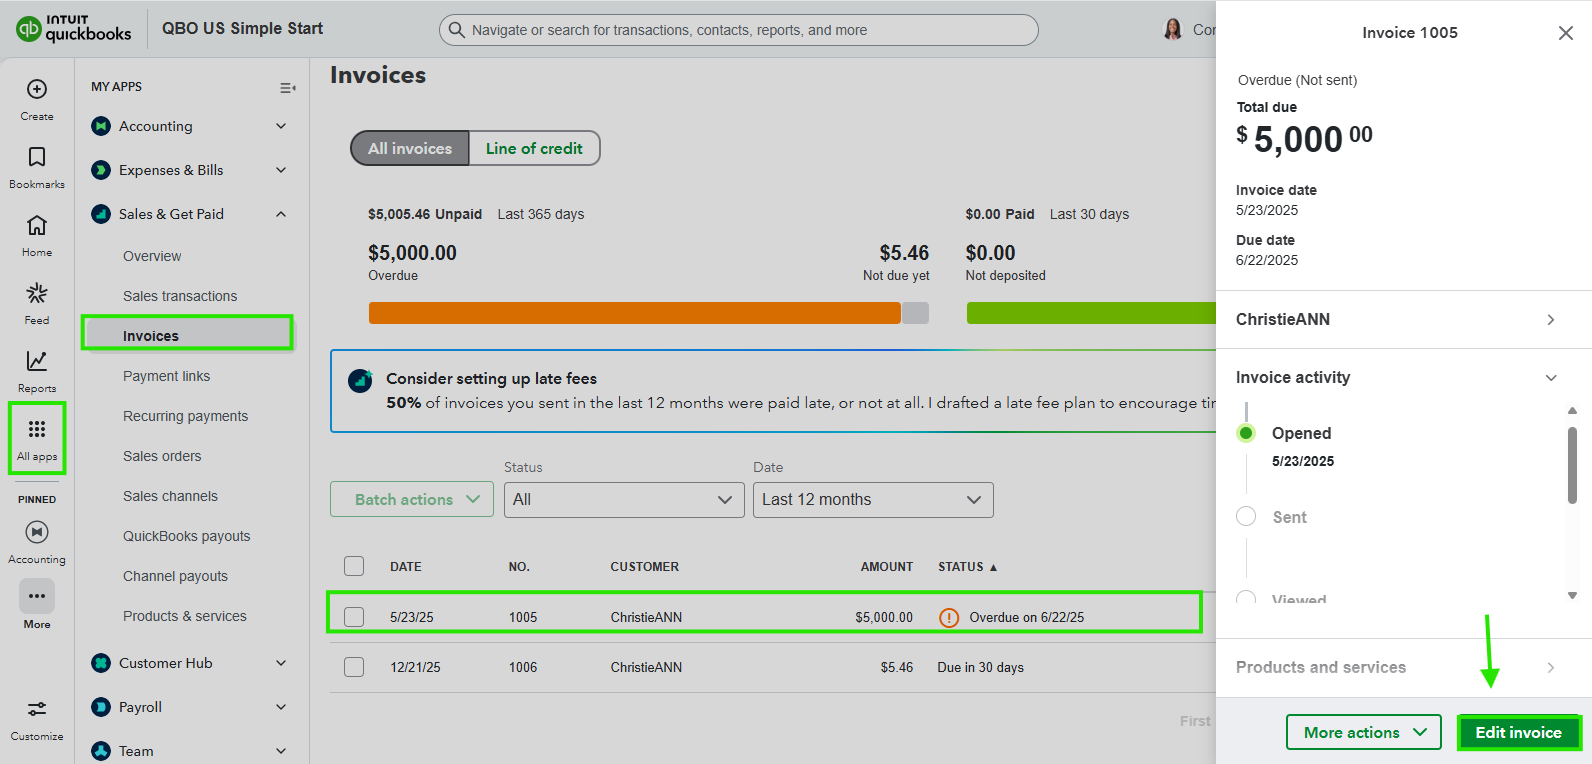Check the box for invoice 1006
Viewport: 1592px width, 764px height.
coord(354,667)
